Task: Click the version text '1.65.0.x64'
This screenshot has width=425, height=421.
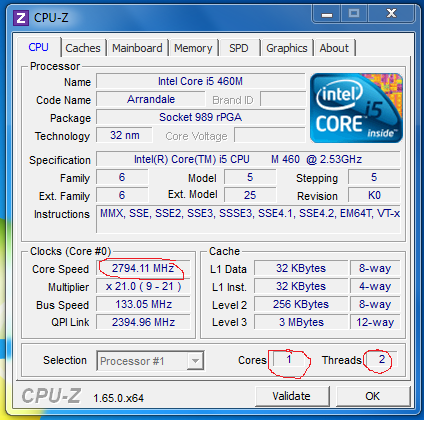Action: 119,398
